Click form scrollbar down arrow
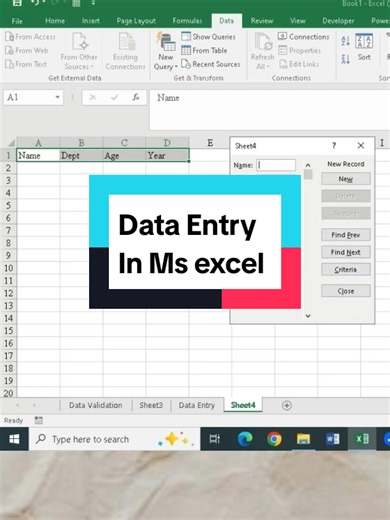This screenshot has height=520, width=390. 308,316
